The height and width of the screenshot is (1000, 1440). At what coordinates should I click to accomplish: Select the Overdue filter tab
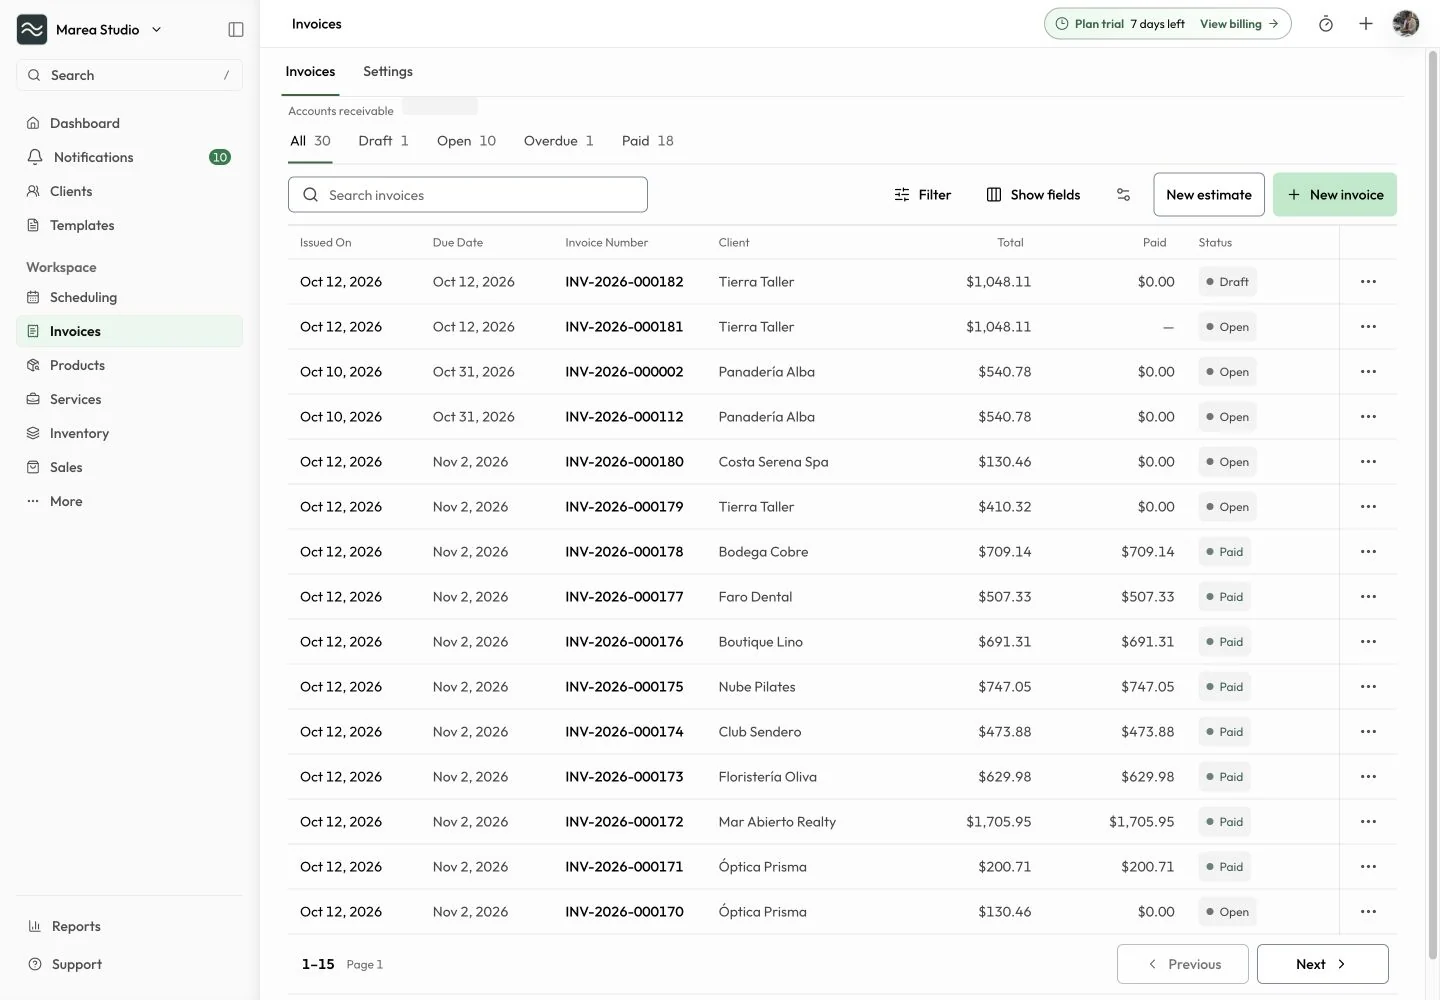click(x=558, y=141)
